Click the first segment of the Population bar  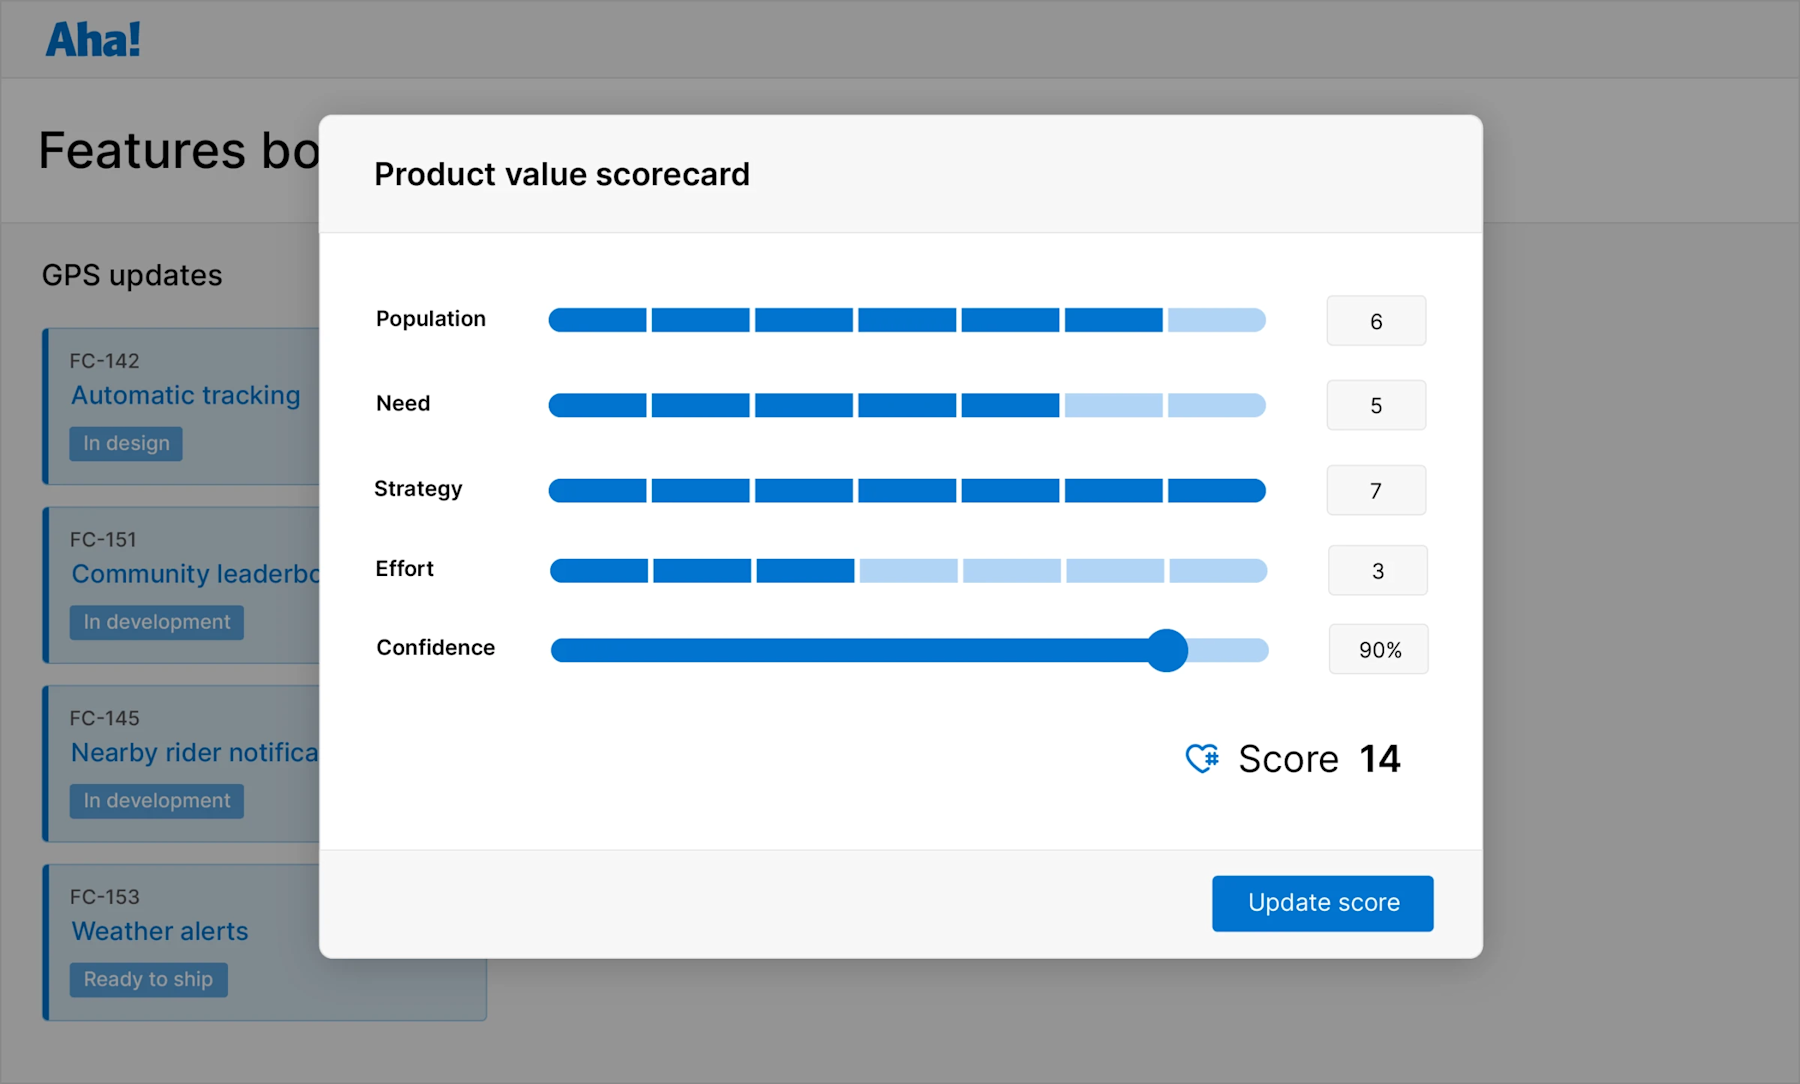(x=598, y=320)
